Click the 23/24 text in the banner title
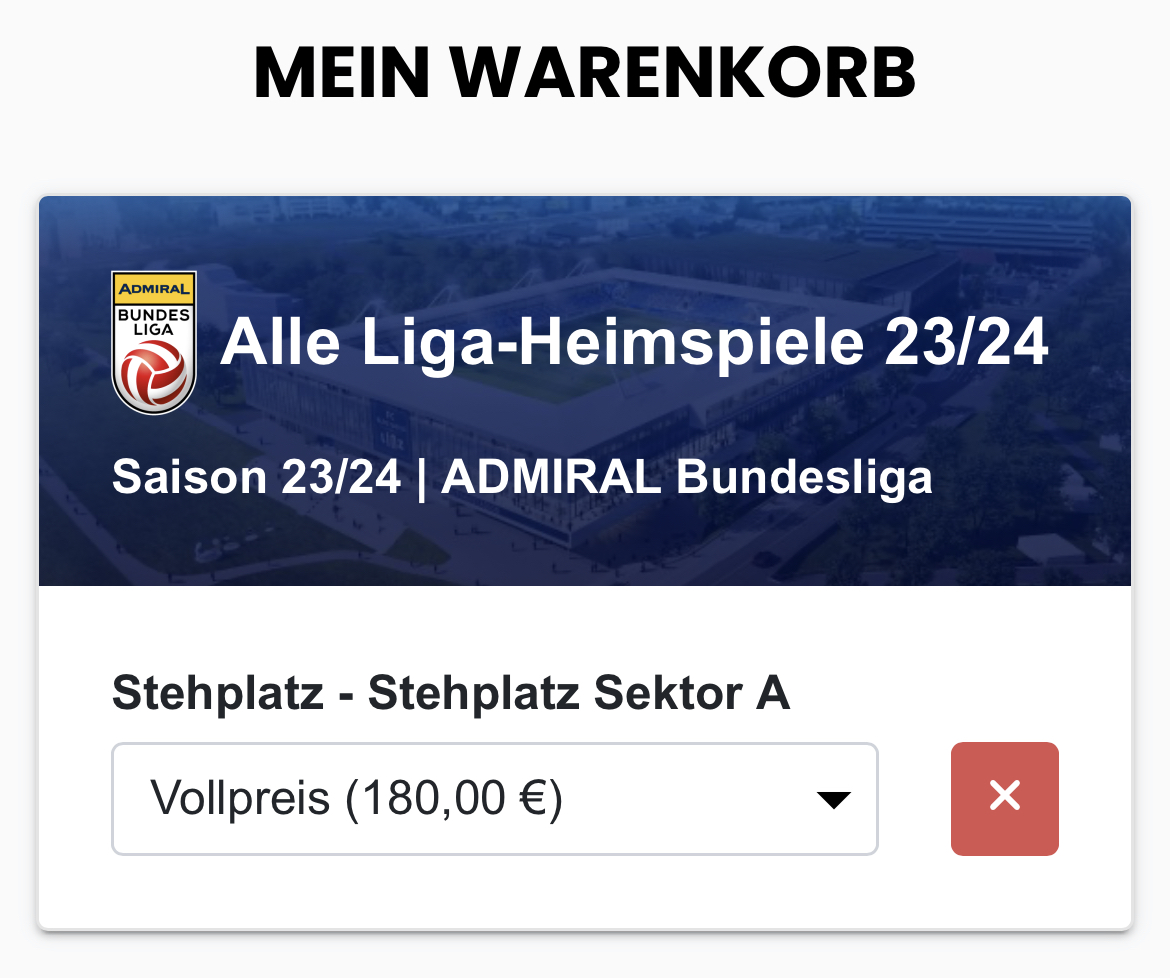Screen dimensions: 1170x978 tap(966, 342)
